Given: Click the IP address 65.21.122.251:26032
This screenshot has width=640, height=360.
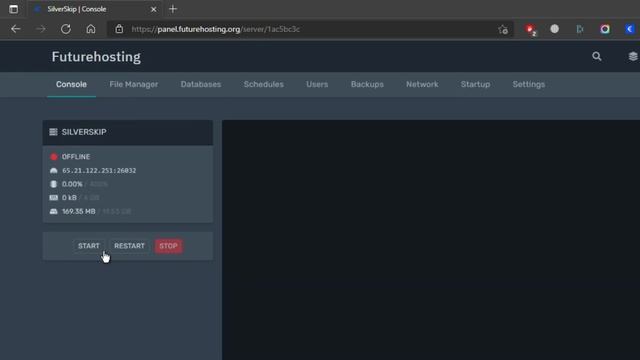Looking at the screenshot, I should click(x=99, y=171).
